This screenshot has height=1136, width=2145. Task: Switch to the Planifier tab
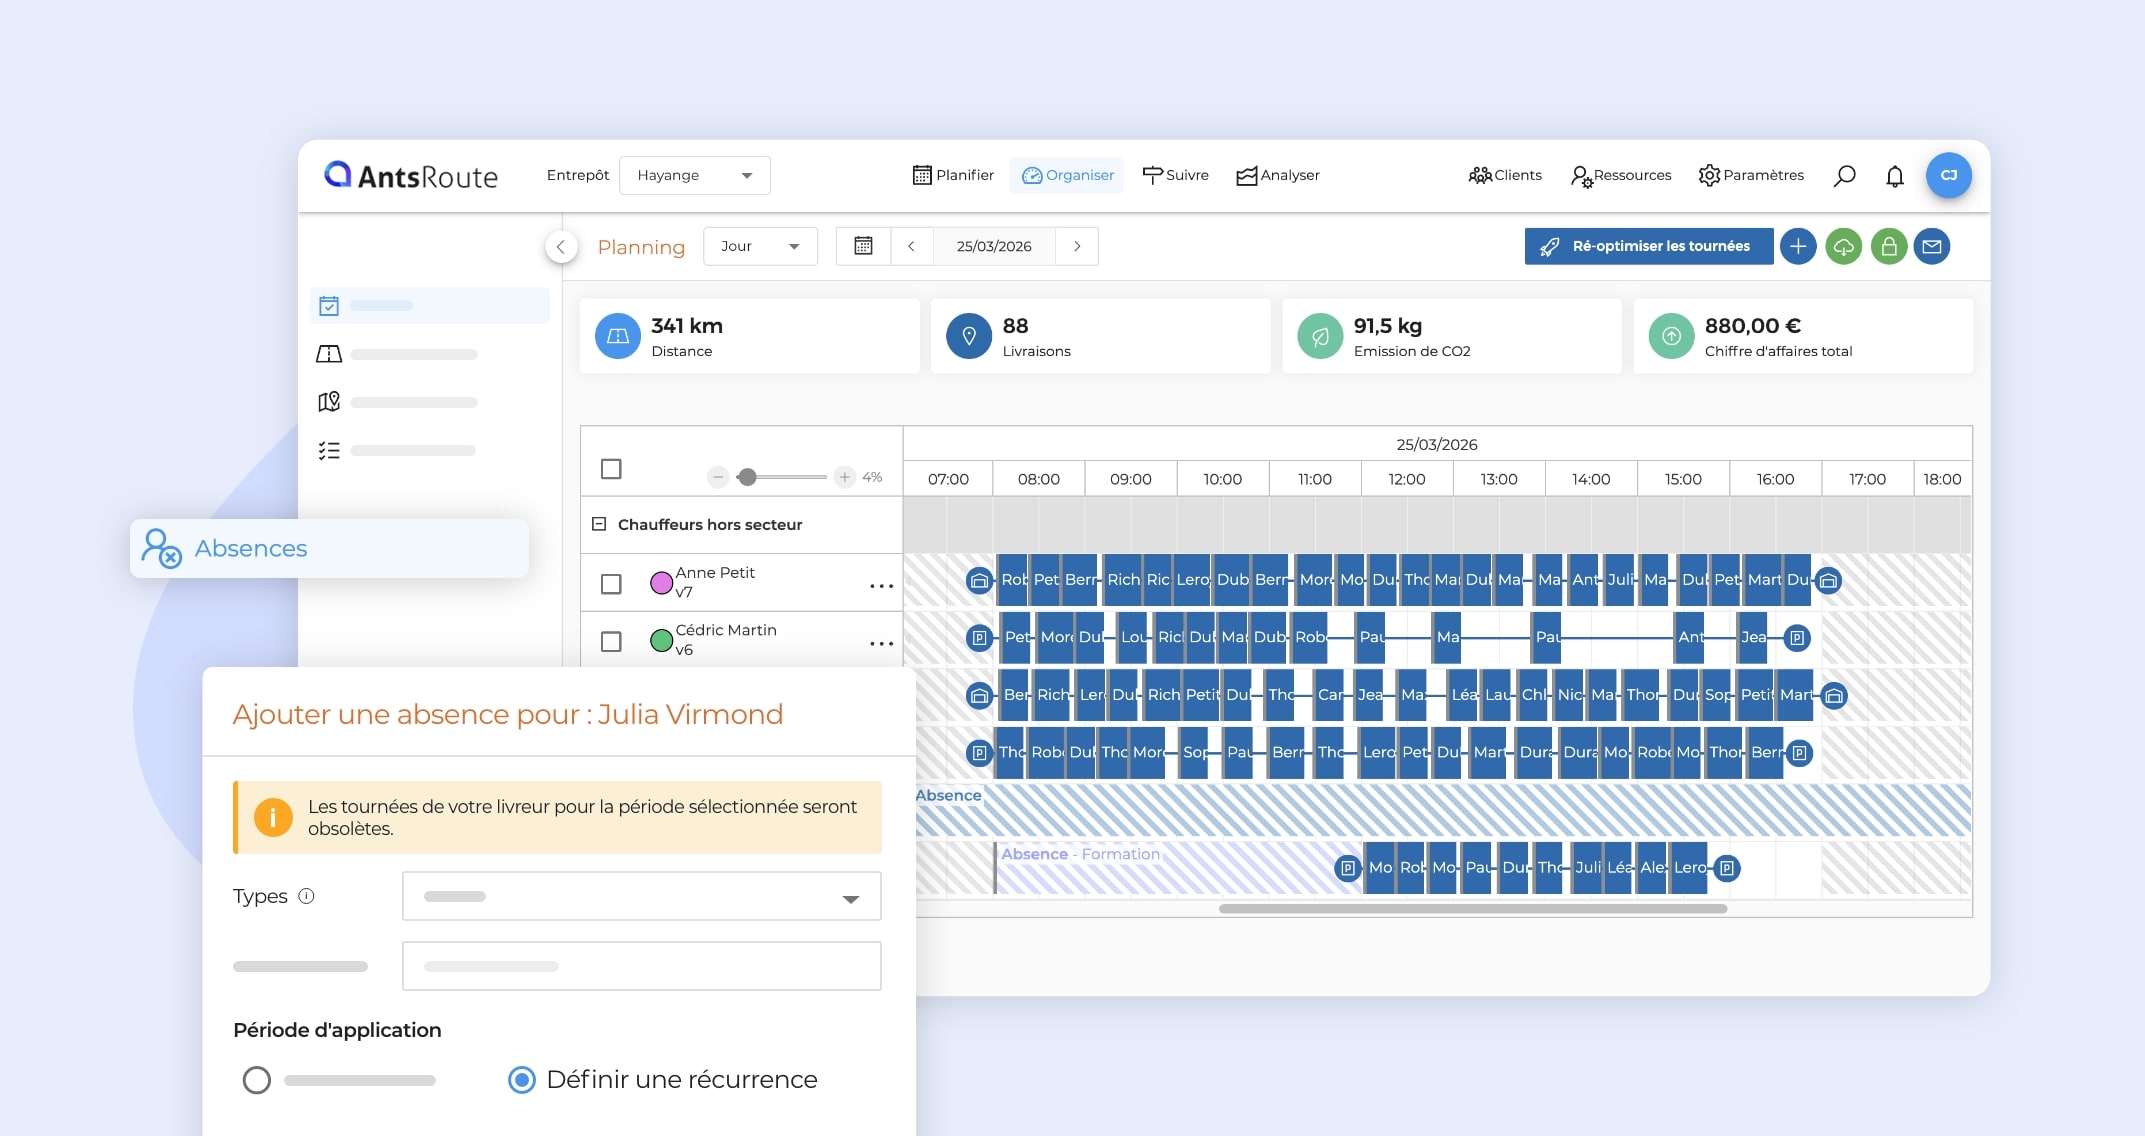953,175
